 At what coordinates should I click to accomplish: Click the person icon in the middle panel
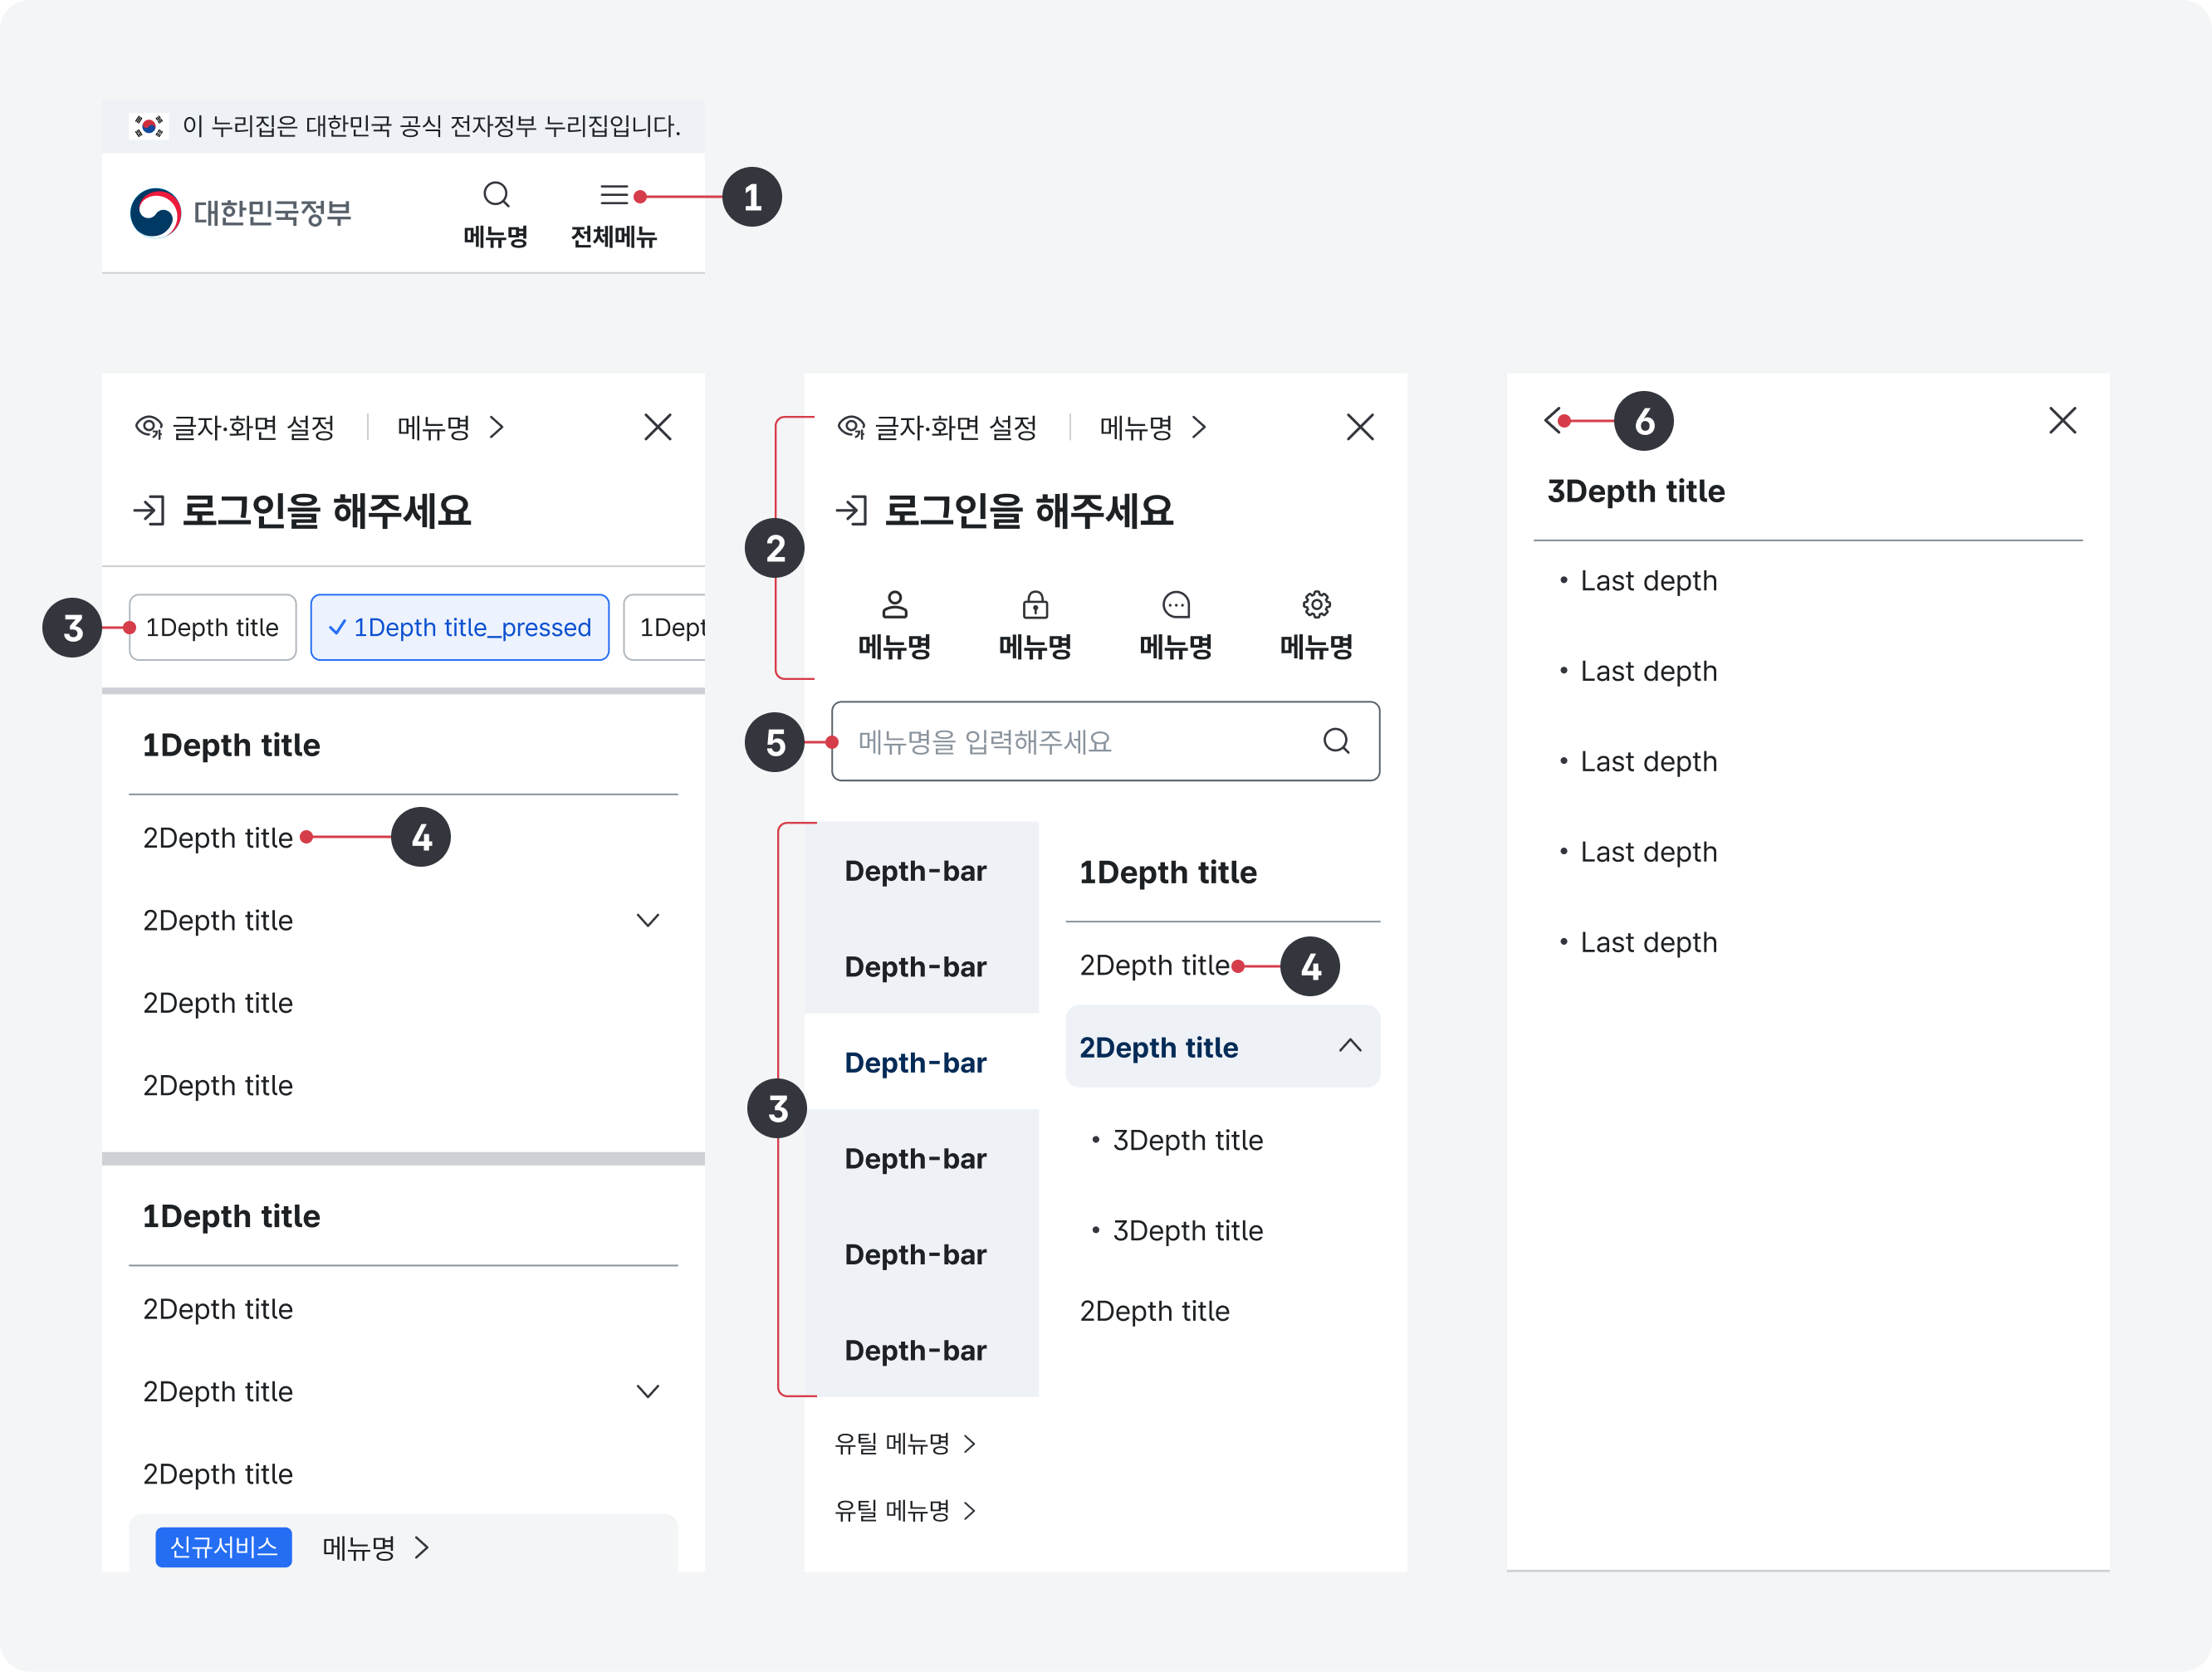[x=895, y=605]
